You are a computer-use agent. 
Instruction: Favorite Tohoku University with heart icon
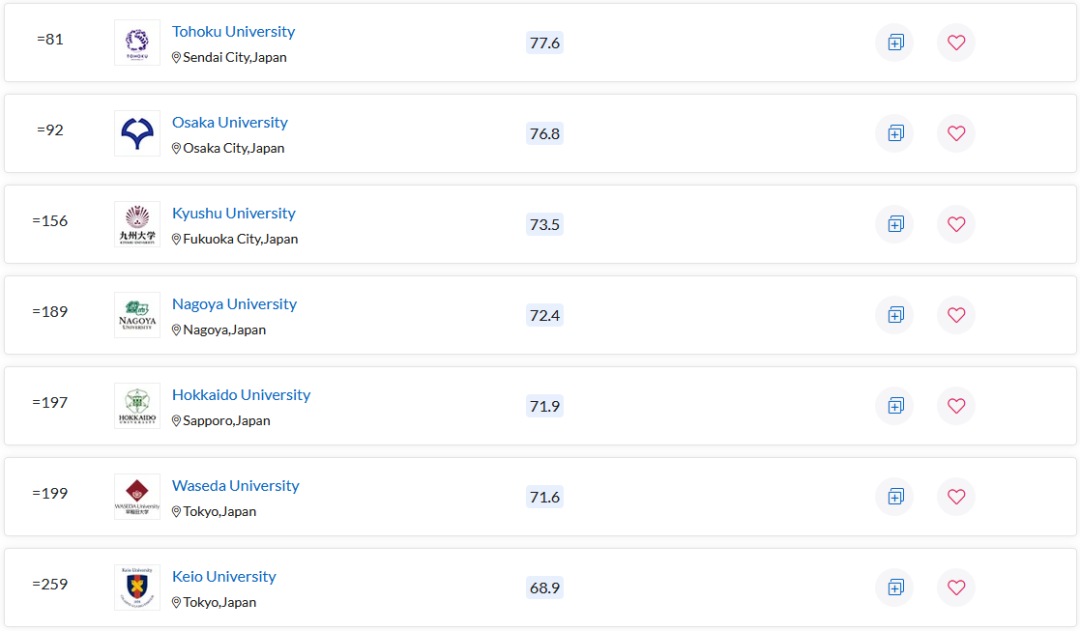(956, 43)
